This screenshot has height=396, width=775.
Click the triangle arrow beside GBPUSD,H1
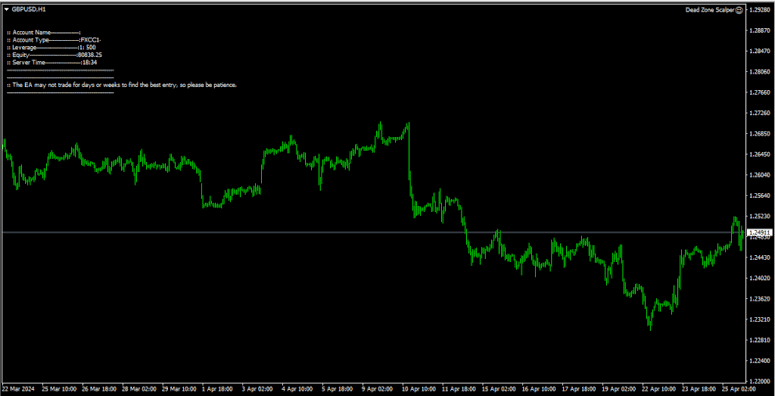pos(6,9)
